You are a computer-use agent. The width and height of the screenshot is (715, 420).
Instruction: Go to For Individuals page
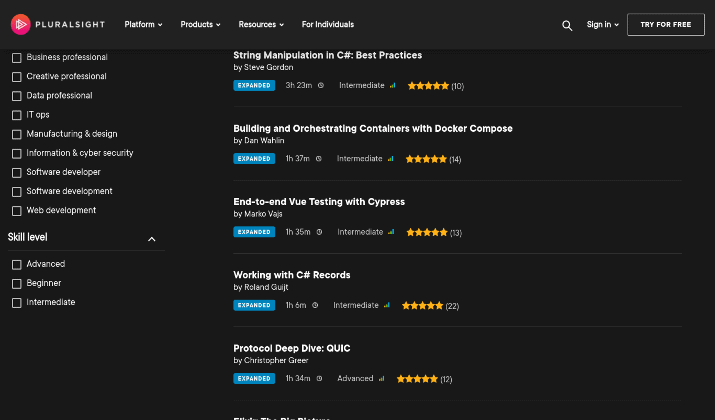tap(328, 25)
